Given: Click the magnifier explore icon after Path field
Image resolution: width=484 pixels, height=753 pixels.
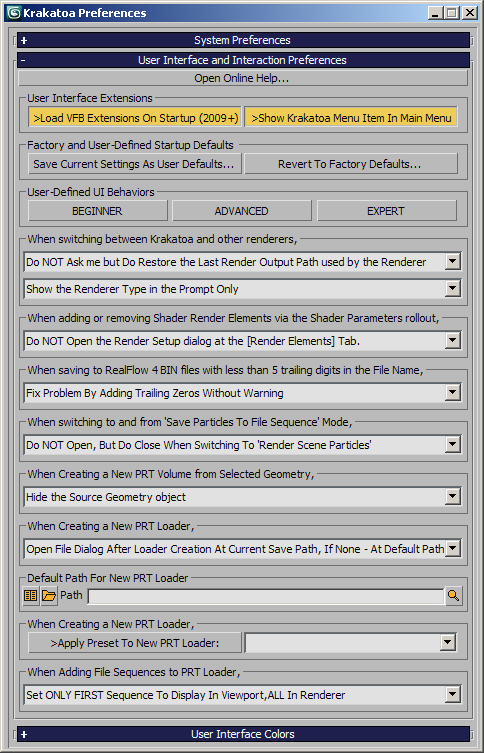Looking at the screenshot, I should click(x=453, y=595).
